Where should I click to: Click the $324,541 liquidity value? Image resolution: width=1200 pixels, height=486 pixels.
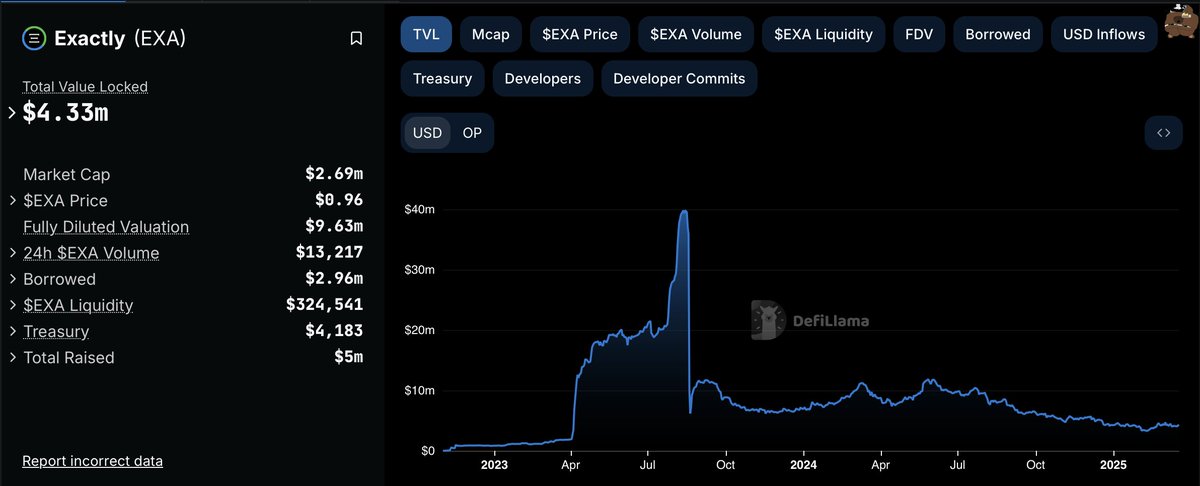(324, 305)
